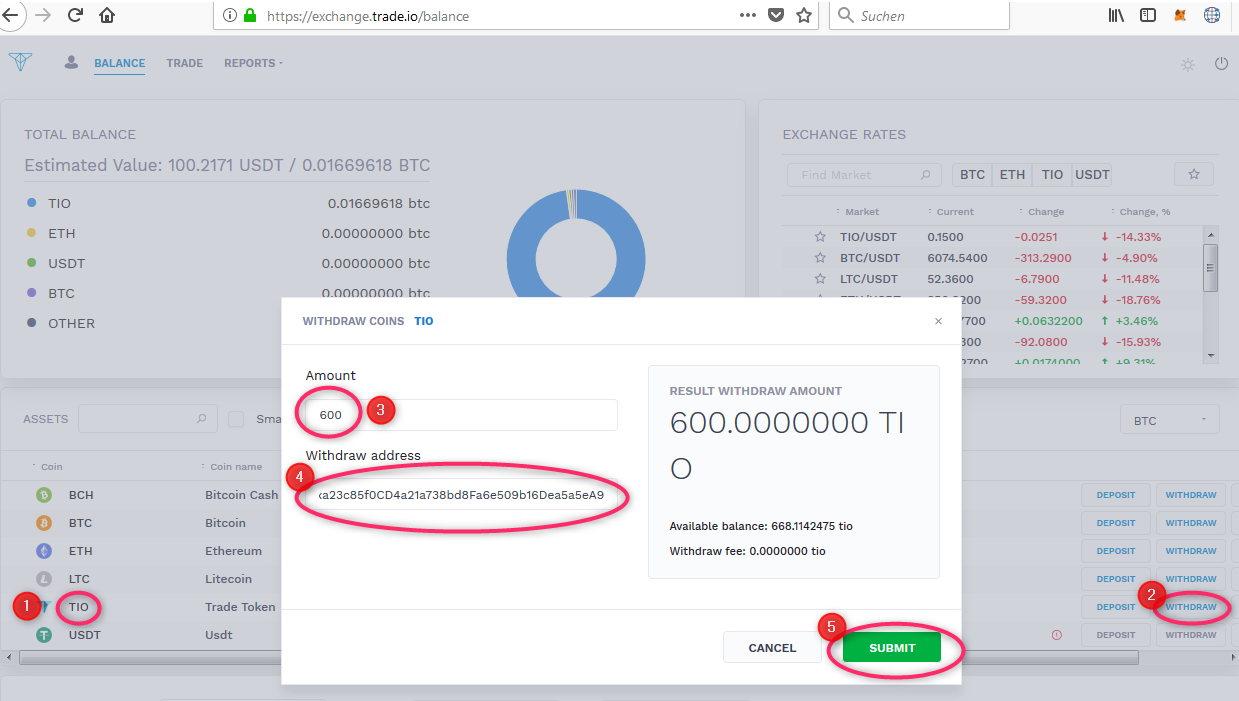Image resolution: width=1239 pixels, height=701 pixels.
Task: Click the Find Market search box
Action: [864, 174]
